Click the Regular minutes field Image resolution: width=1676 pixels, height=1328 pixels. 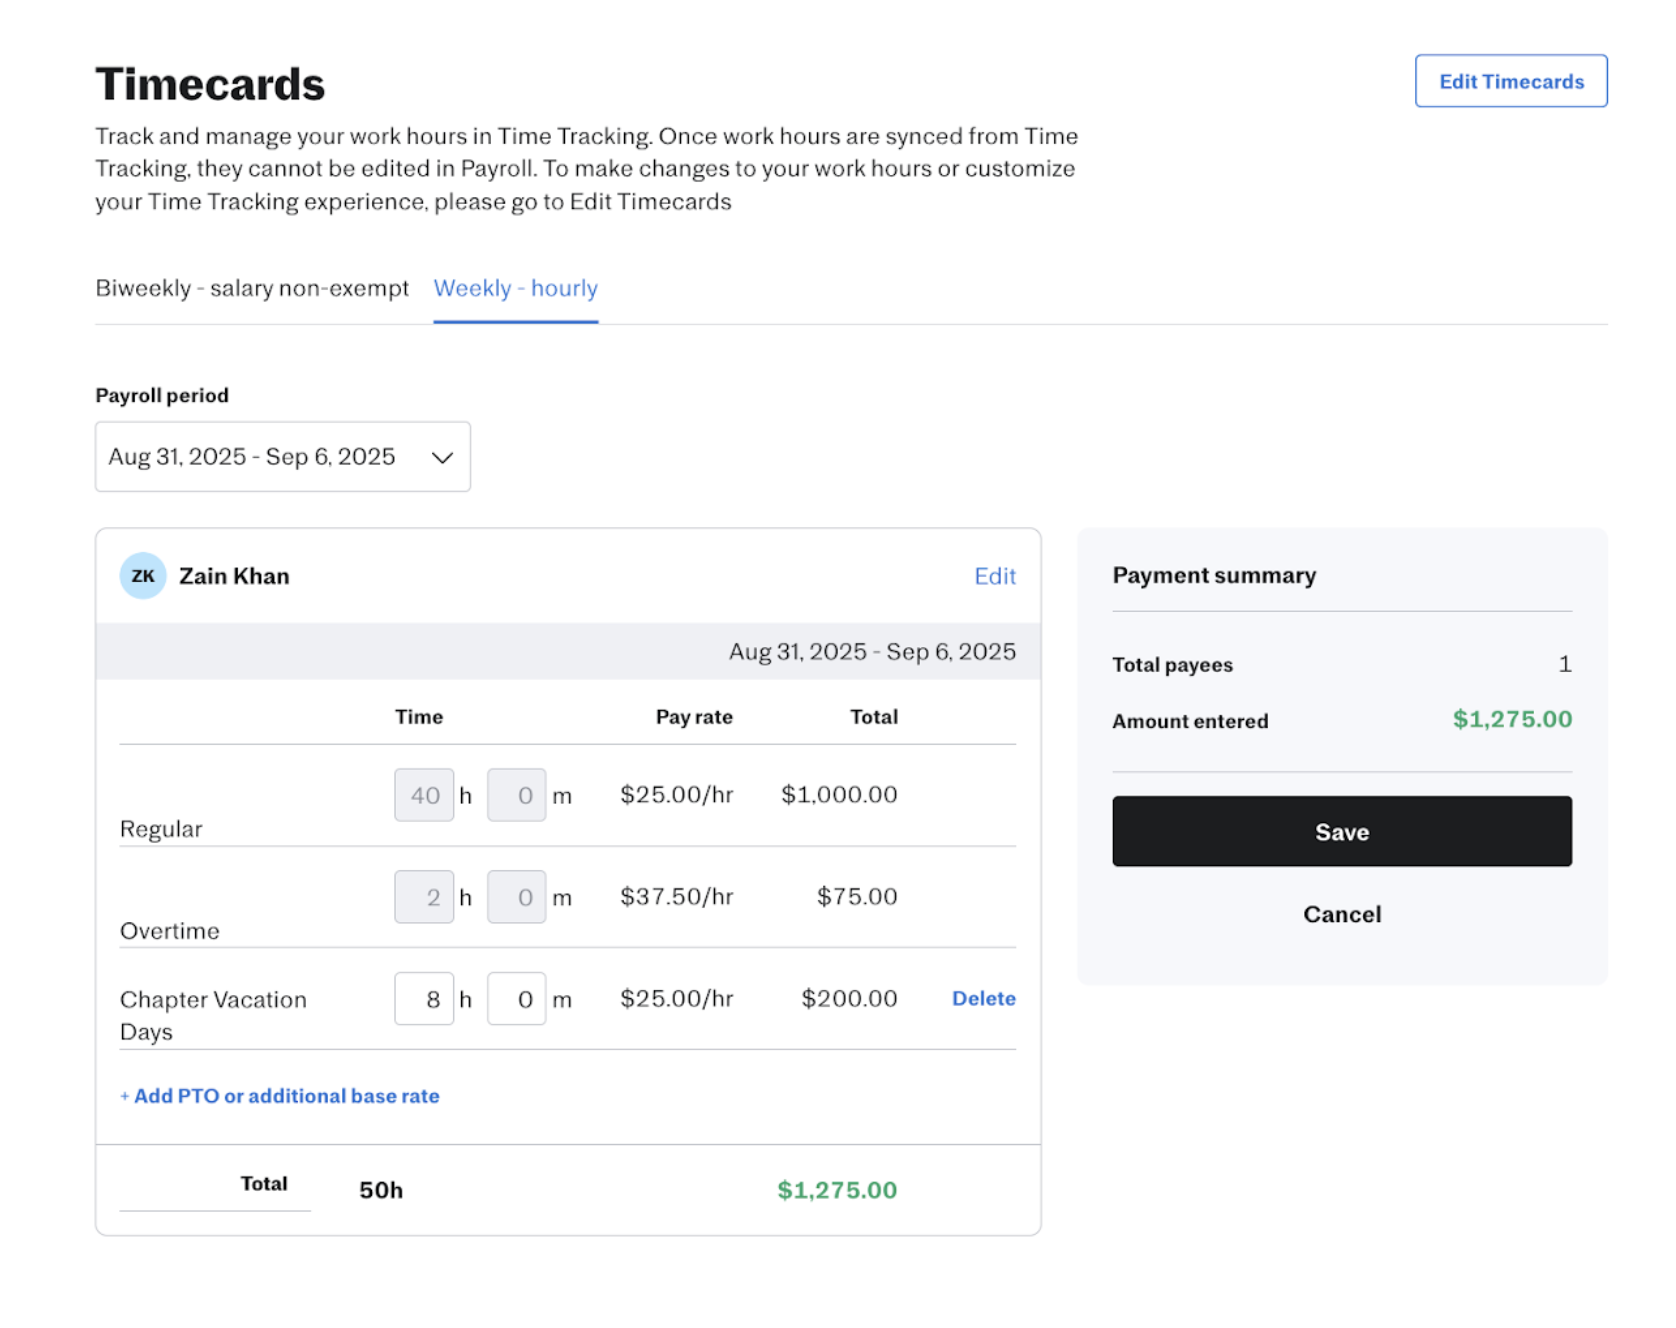(x=516, y=796)
